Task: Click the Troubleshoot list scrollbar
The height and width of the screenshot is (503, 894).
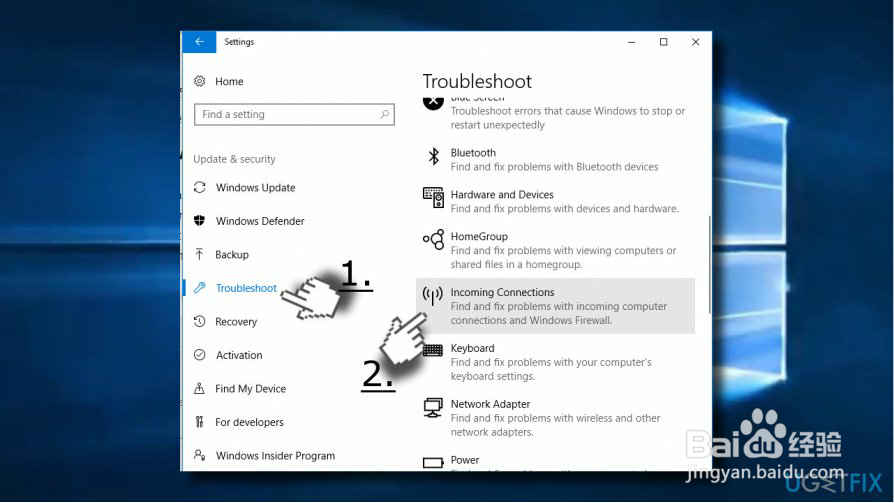Action: click(x=709, y=264)
